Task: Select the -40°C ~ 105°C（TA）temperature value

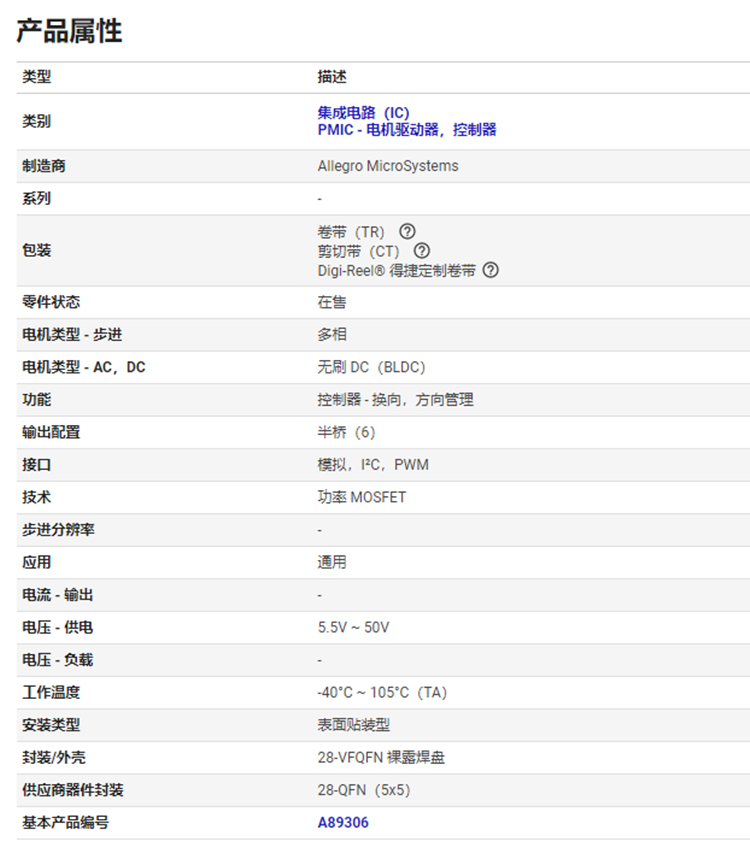Action: point(381,692)
